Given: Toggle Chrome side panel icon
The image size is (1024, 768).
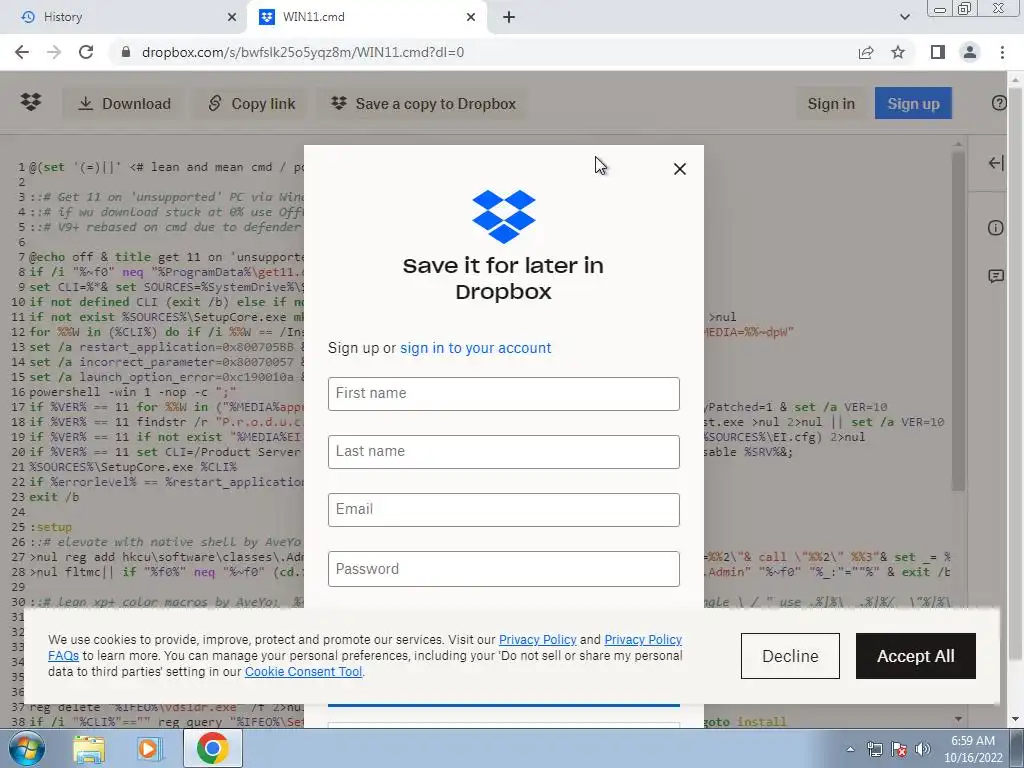Looking at the screenshot, I should (x=938, y=52).
